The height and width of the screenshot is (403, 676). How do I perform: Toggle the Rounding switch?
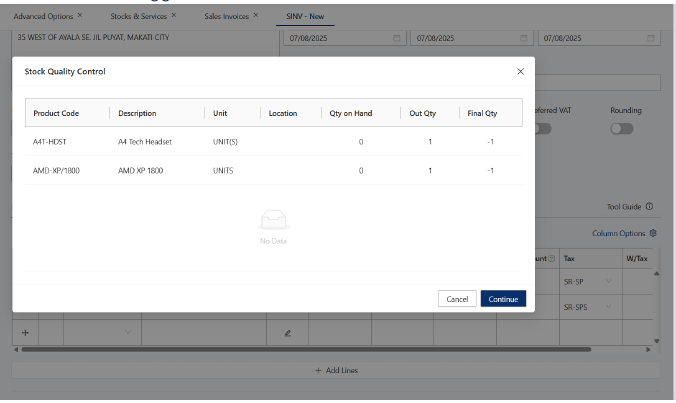click(622, 128)
